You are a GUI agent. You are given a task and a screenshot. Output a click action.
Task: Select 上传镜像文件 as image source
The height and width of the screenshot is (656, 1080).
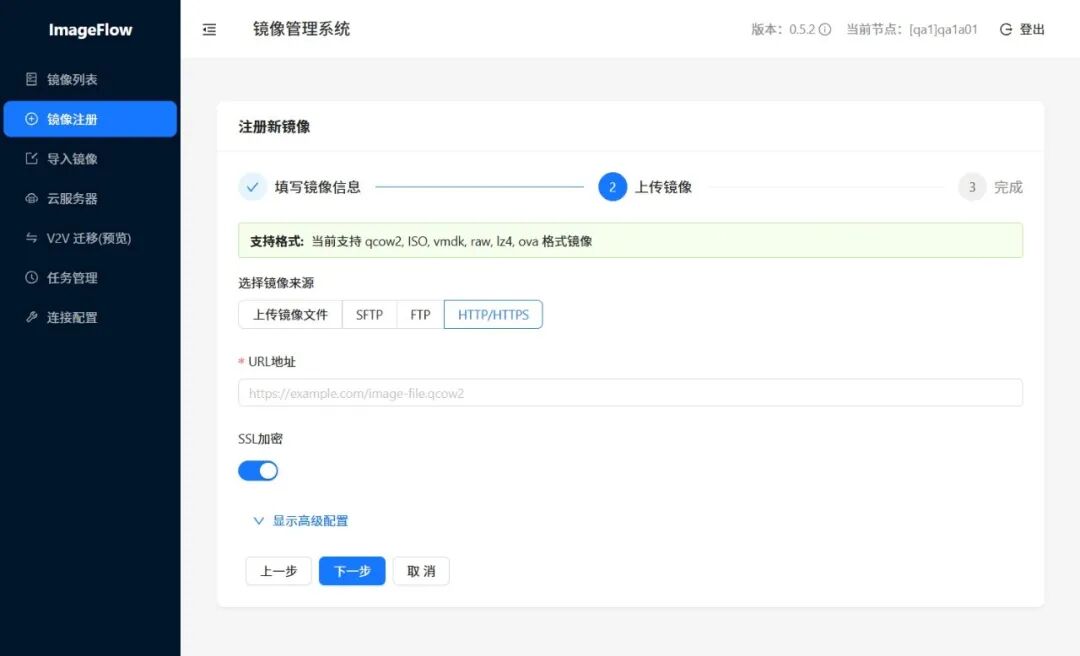pos(290,315)
